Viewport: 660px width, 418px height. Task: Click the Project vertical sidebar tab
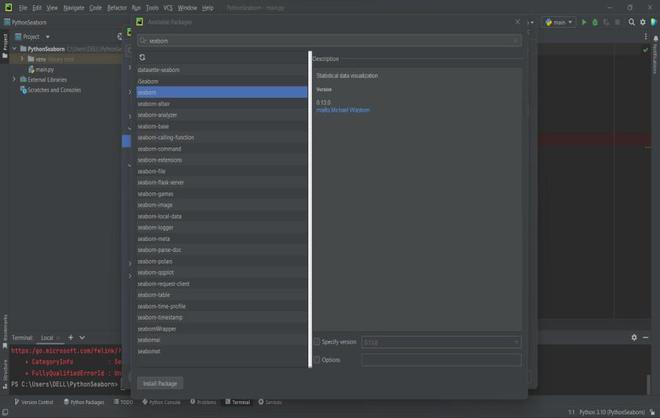click(5, 45)
